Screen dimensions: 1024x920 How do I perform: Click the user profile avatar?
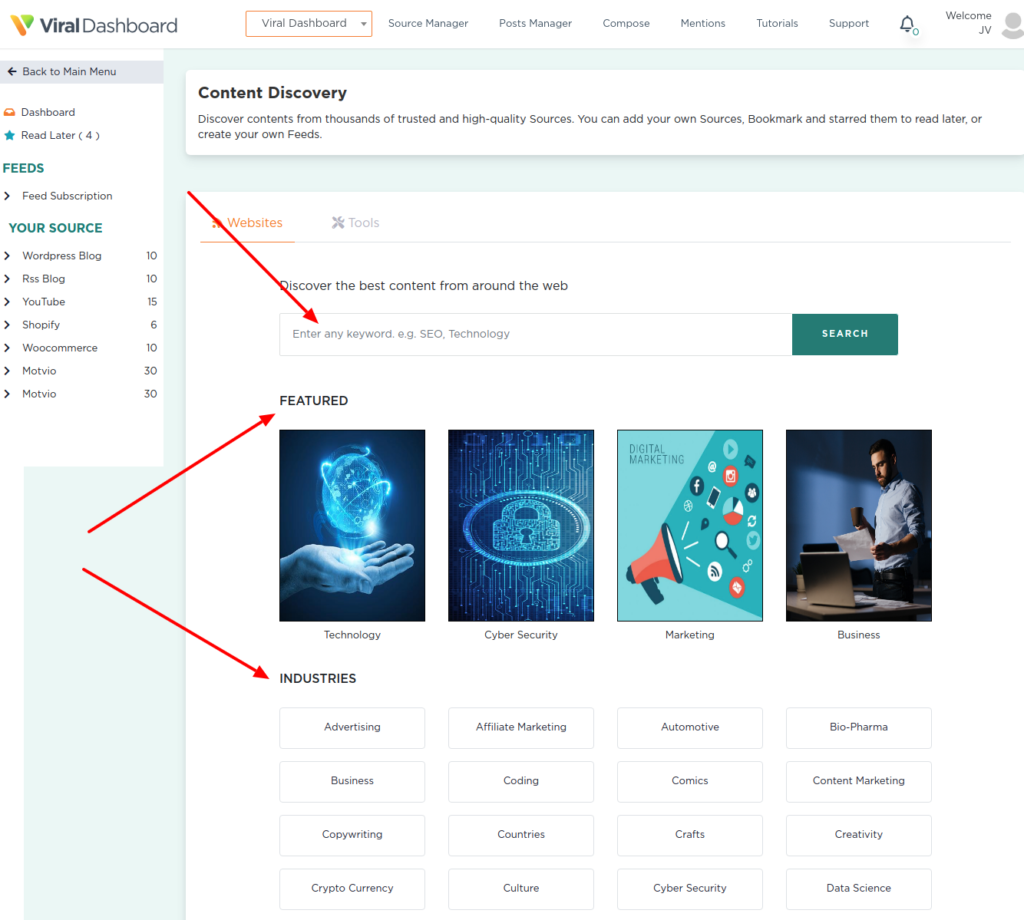pos(1013,25)
